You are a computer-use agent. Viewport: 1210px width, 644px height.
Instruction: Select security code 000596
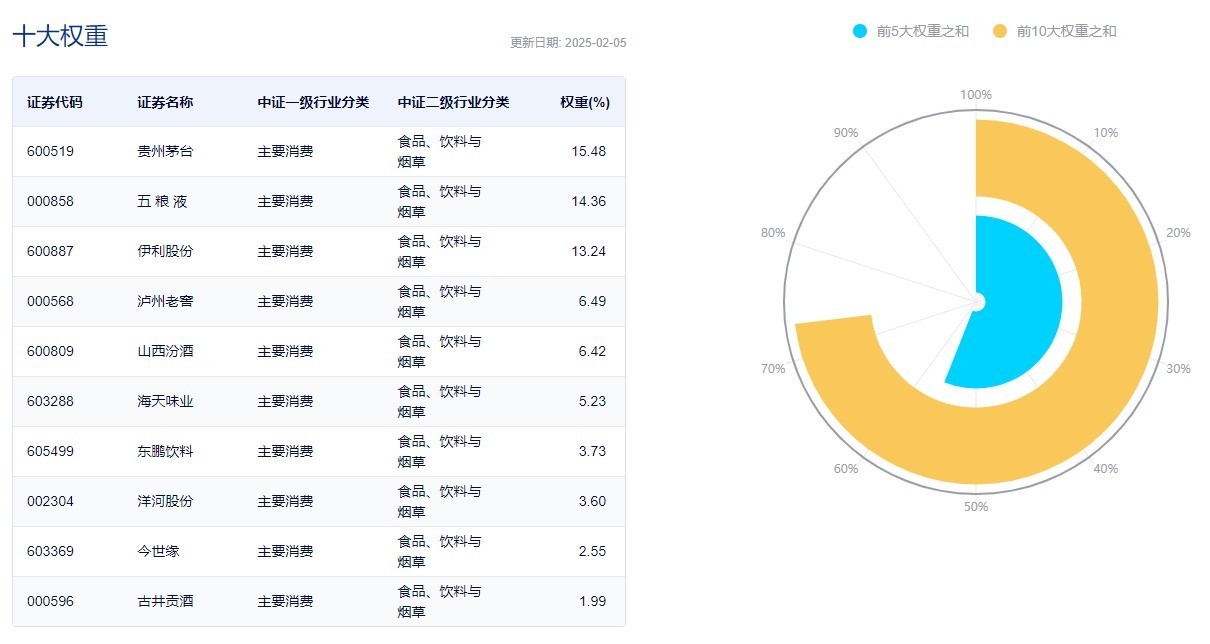pyautogui.click(x=50, y=601)
